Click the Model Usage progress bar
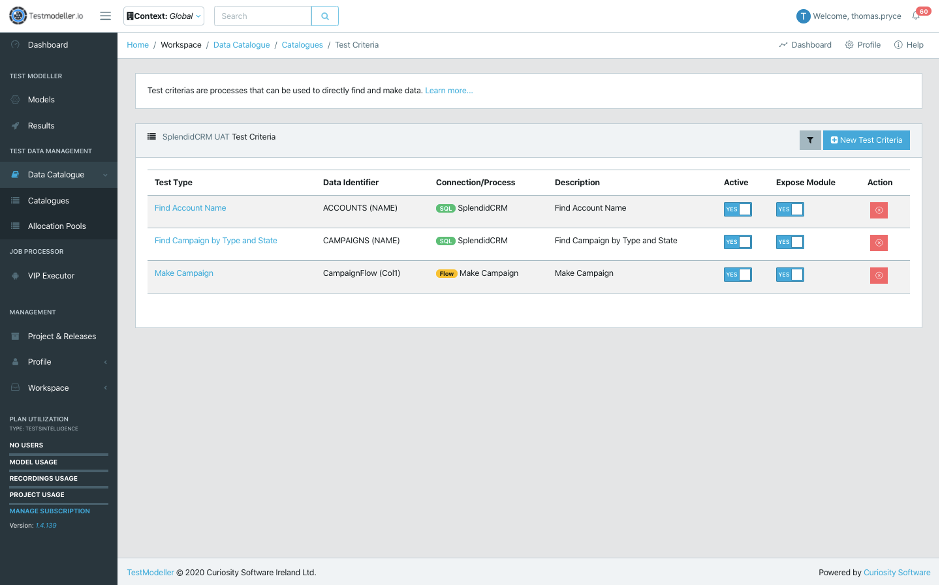Image resolution: width=939 pixels, height=585 pixels. click(x=58, y=470)
